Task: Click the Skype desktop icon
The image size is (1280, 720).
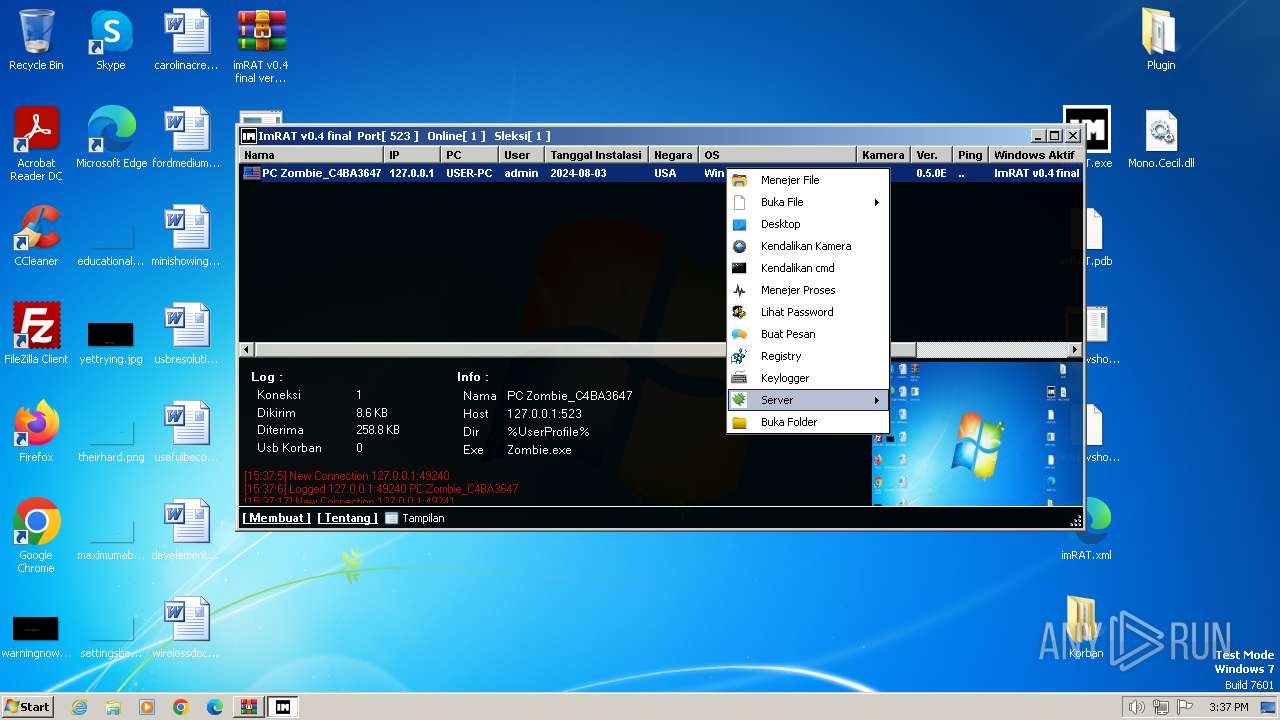Action: [x=111, y=41]
